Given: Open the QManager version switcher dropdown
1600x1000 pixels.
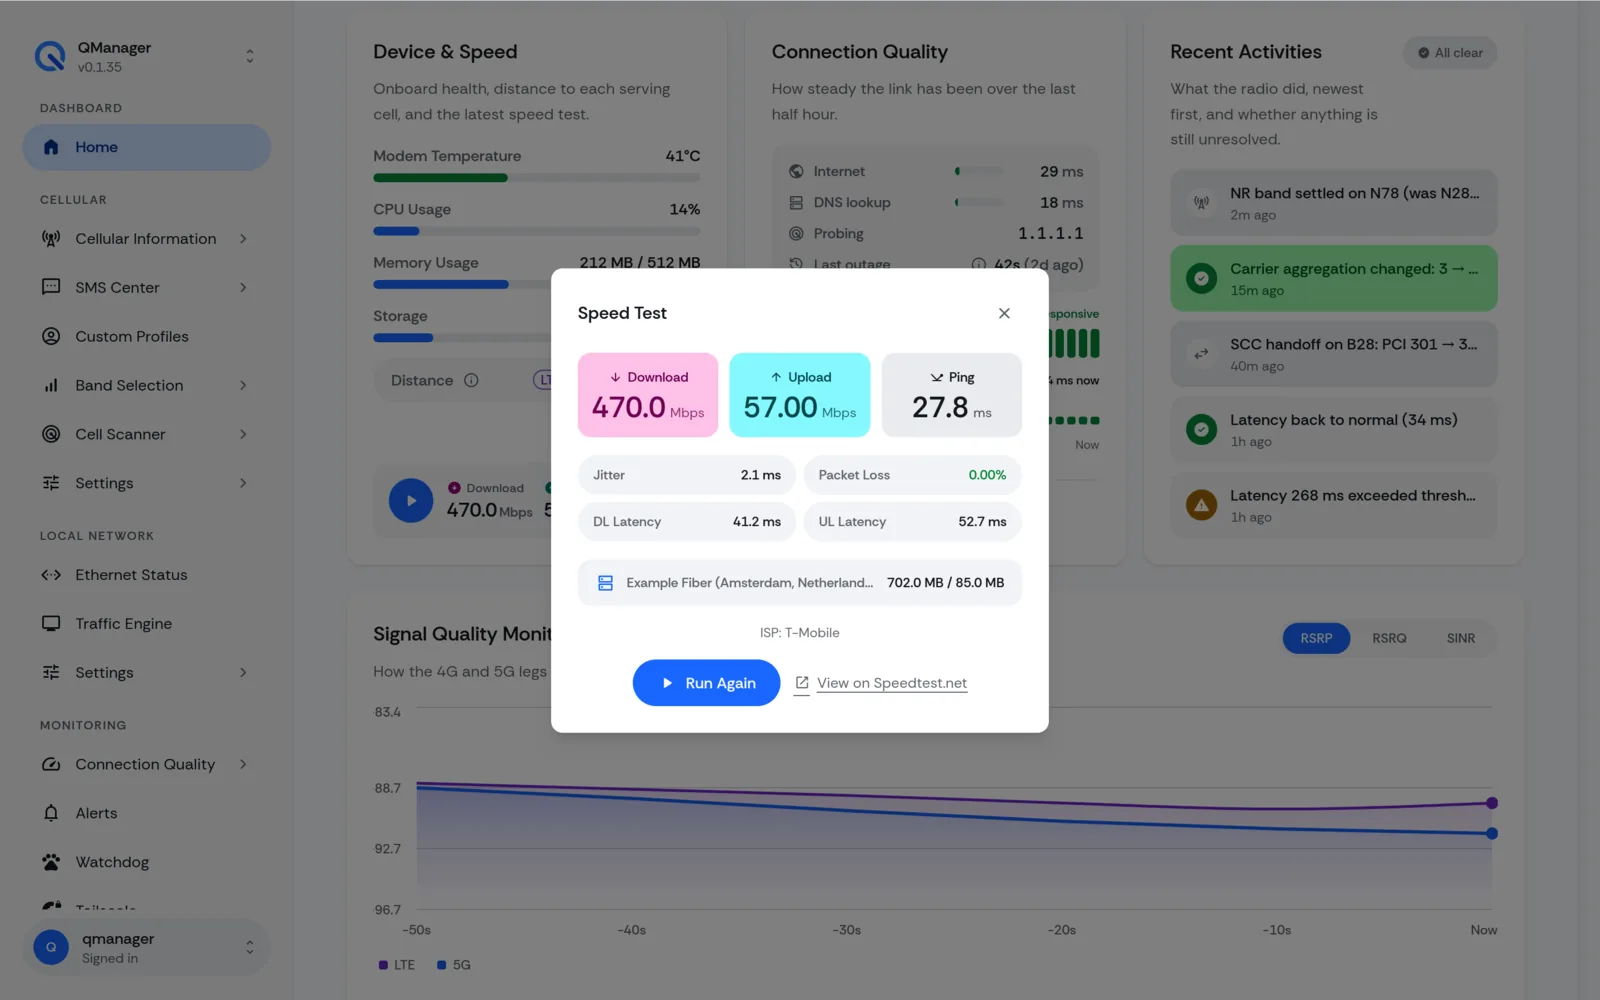Looking at the screenshot, I should 250,56.
